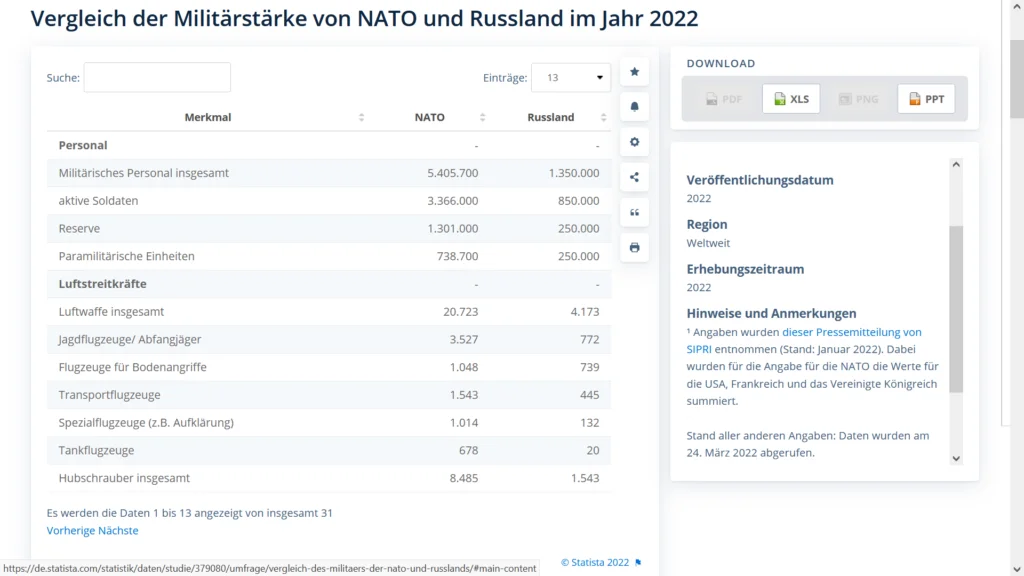The width and height of the screenshot is (1024, 576).
Task: Click the Russland value 772
Action: click(x=590, y=340)
